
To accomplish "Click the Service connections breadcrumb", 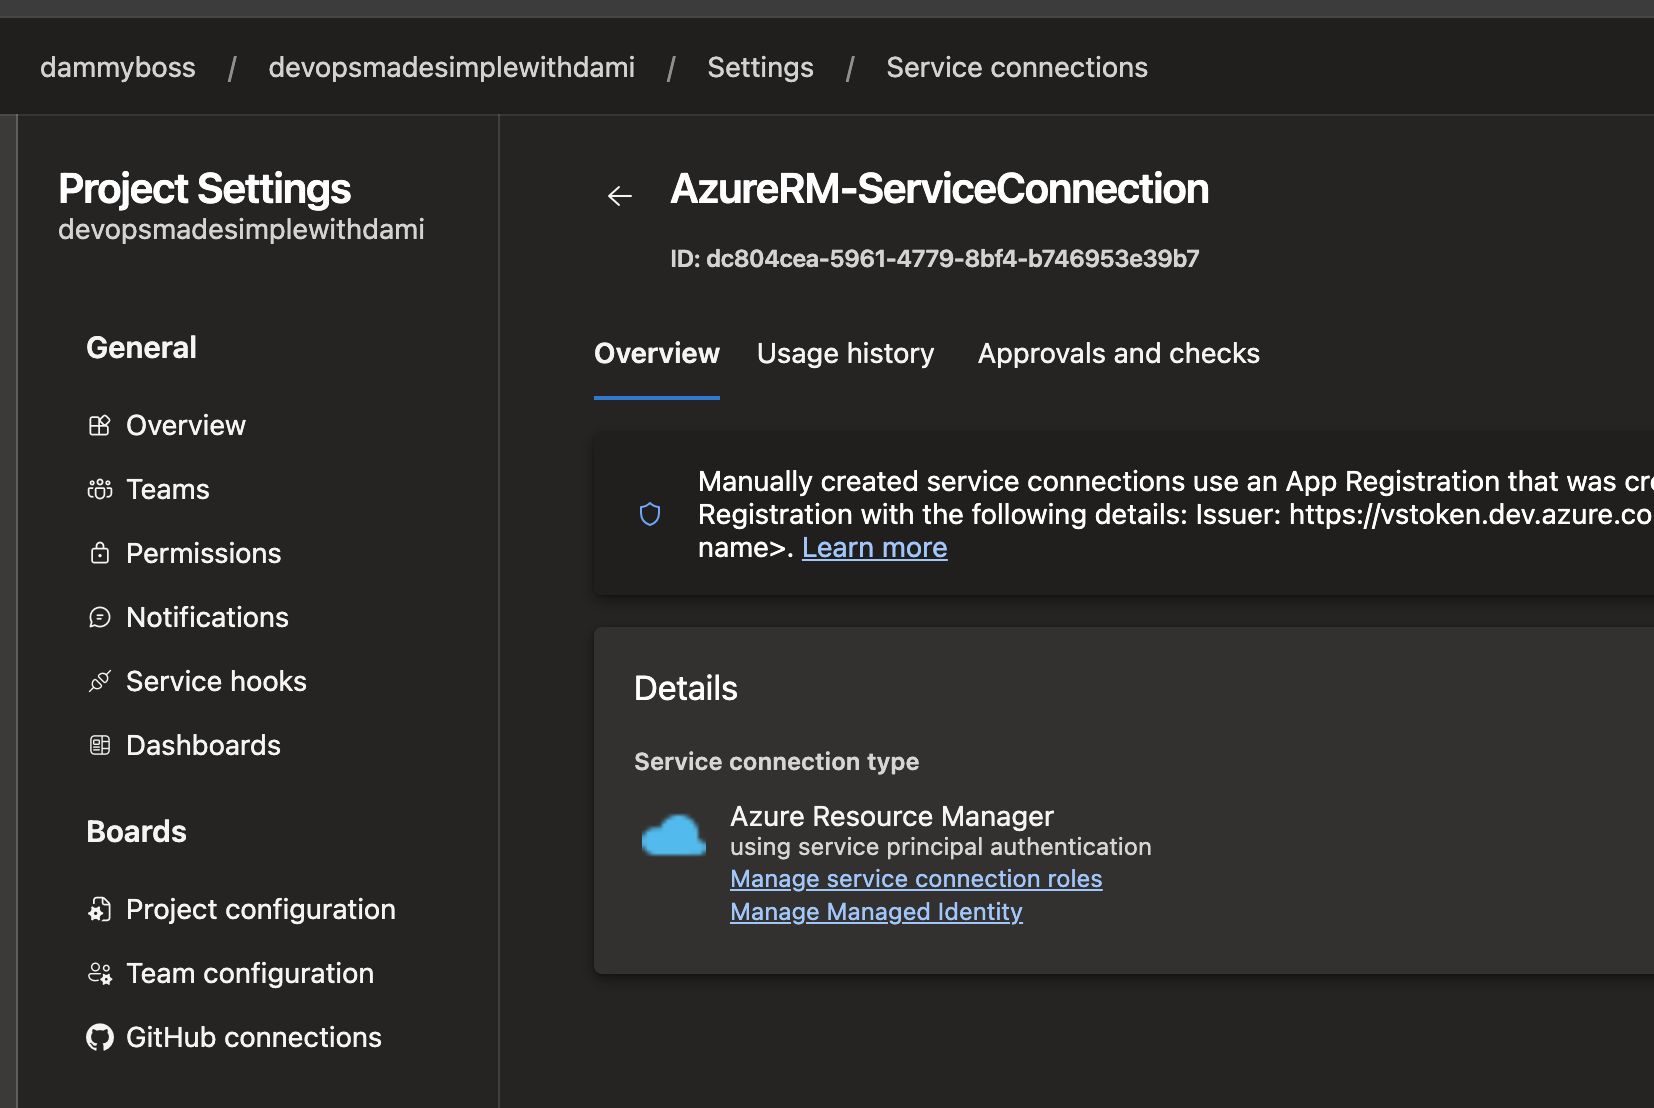I will pyautogui.click(x=1017, y=68).
